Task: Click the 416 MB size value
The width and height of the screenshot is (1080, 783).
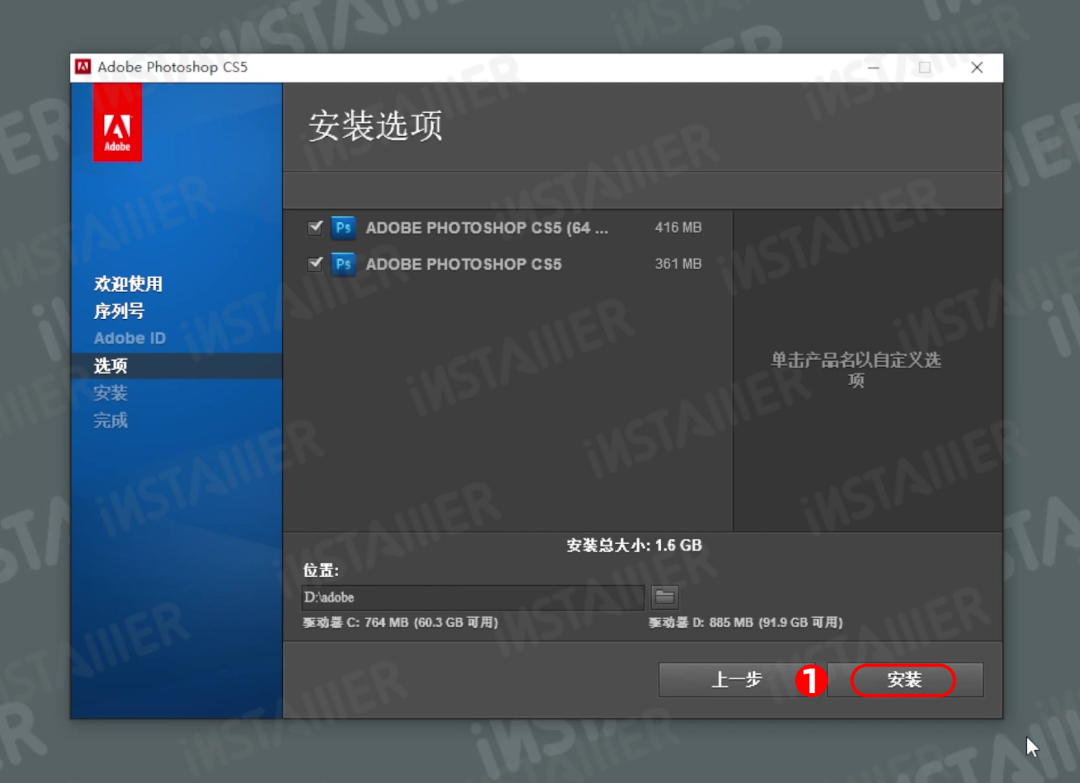Action: 678,227
